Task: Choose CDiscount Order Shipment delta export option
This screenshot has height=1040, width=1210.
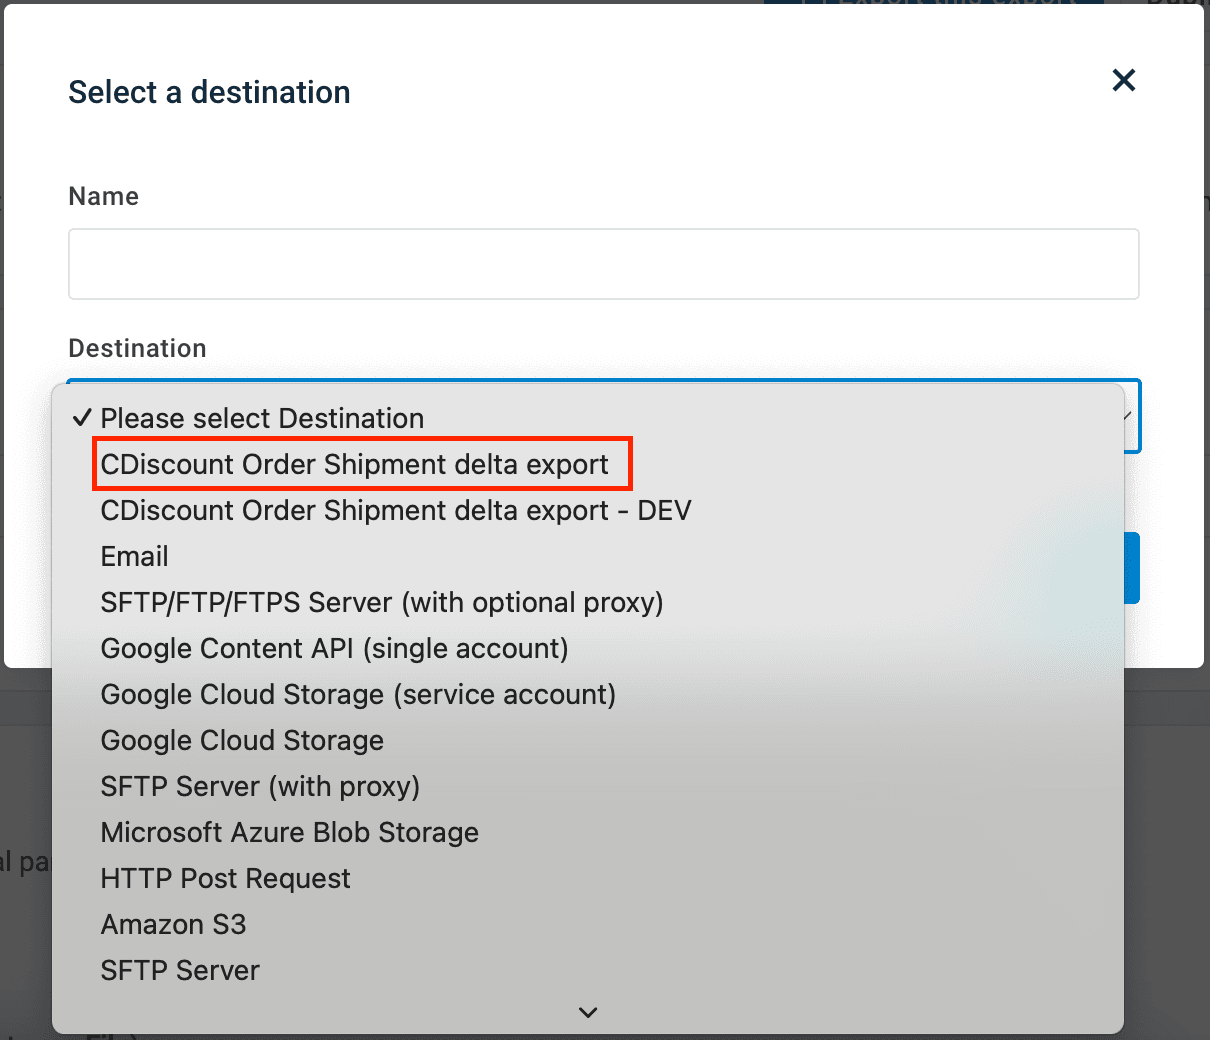Action: (355, 465)
